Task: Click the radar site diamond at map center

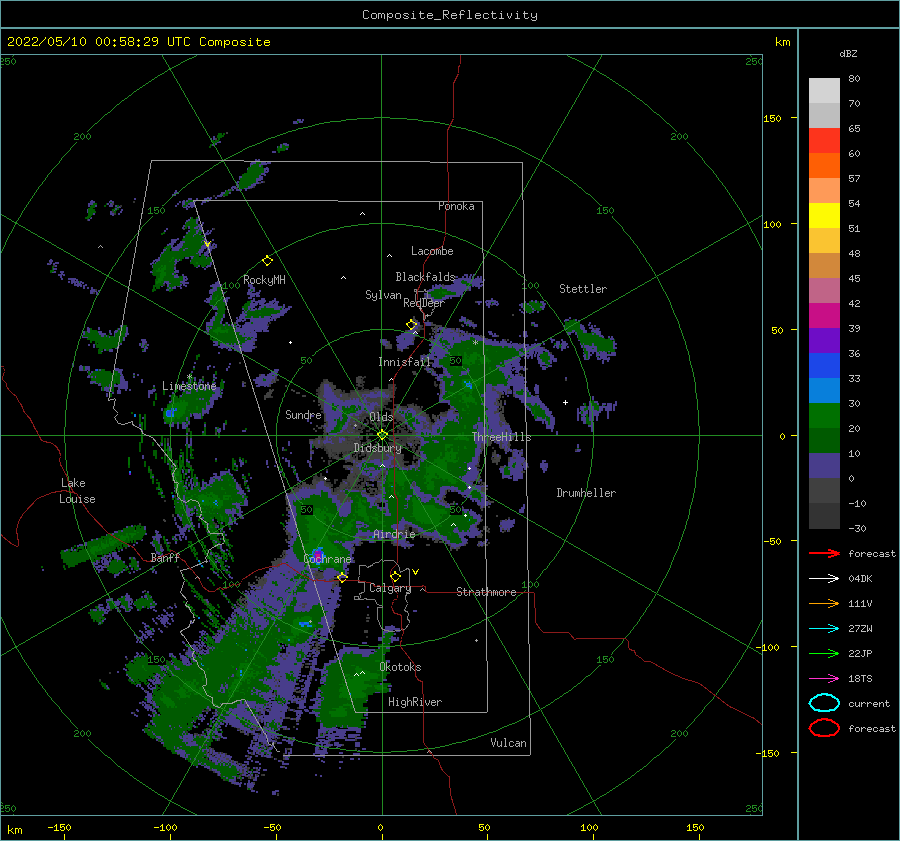Action: pos(382,435)
